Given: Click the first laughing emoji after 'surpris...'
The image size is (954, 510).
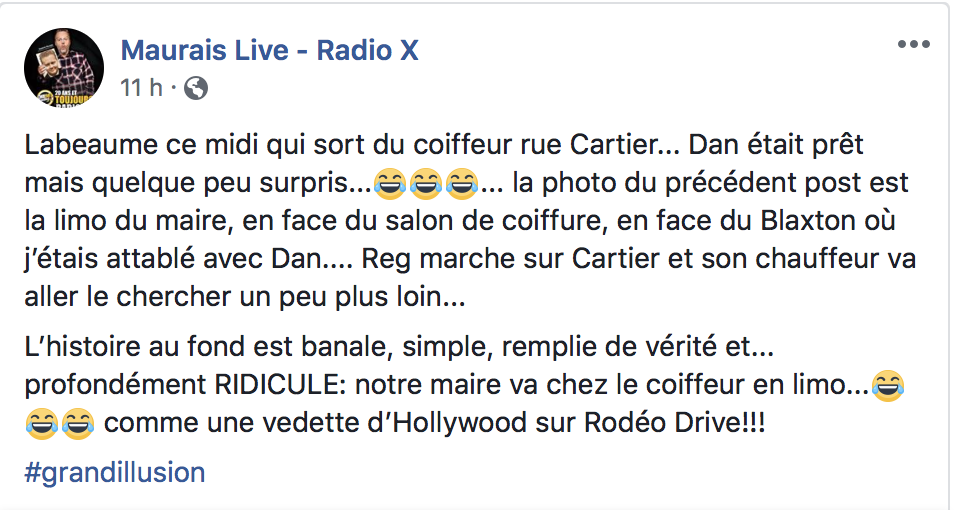Looking at the screenshot, I should point(390,184).
